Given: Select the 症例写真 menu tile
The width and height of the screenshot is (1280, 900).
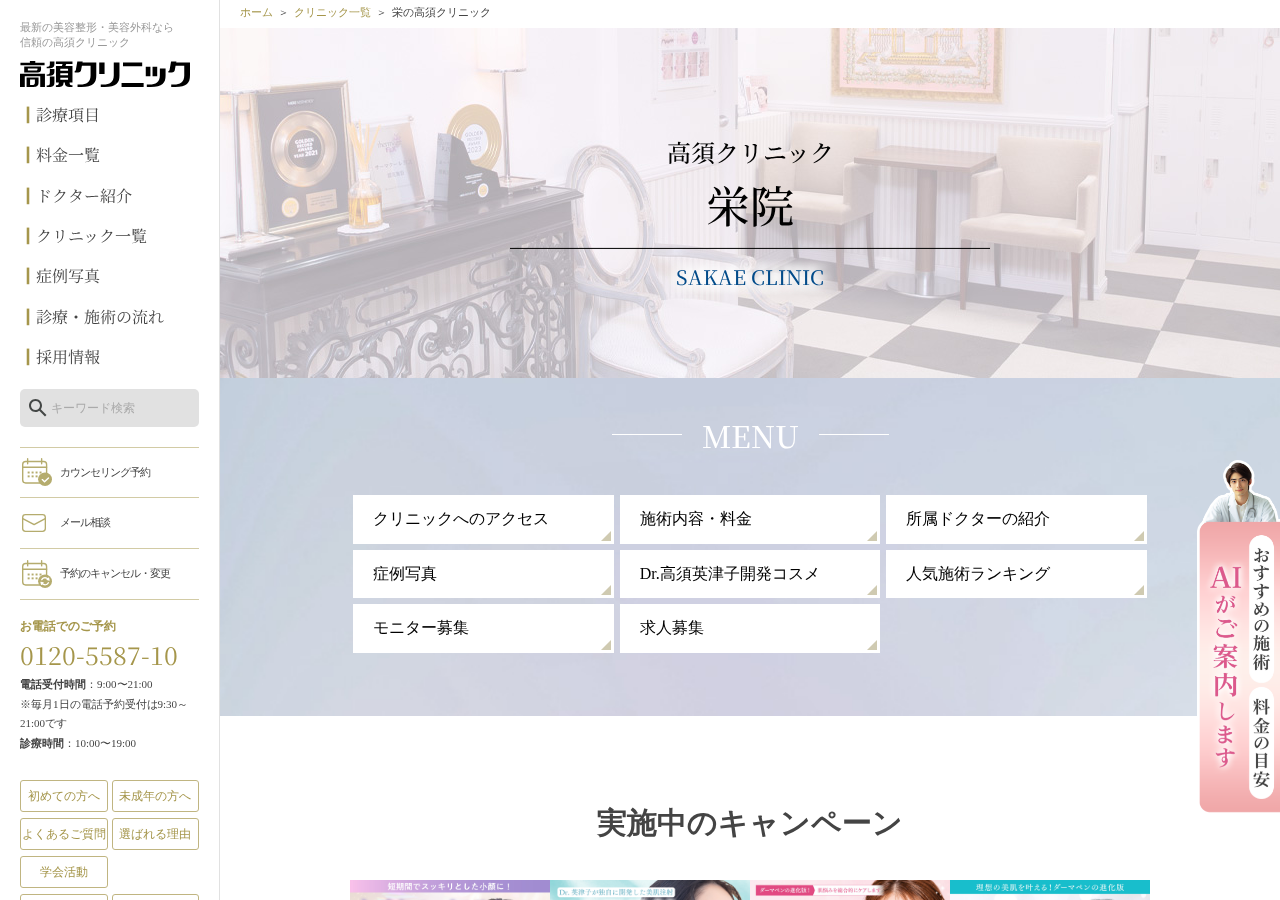Looking at the screenshot, I should (x=483, y=574).
